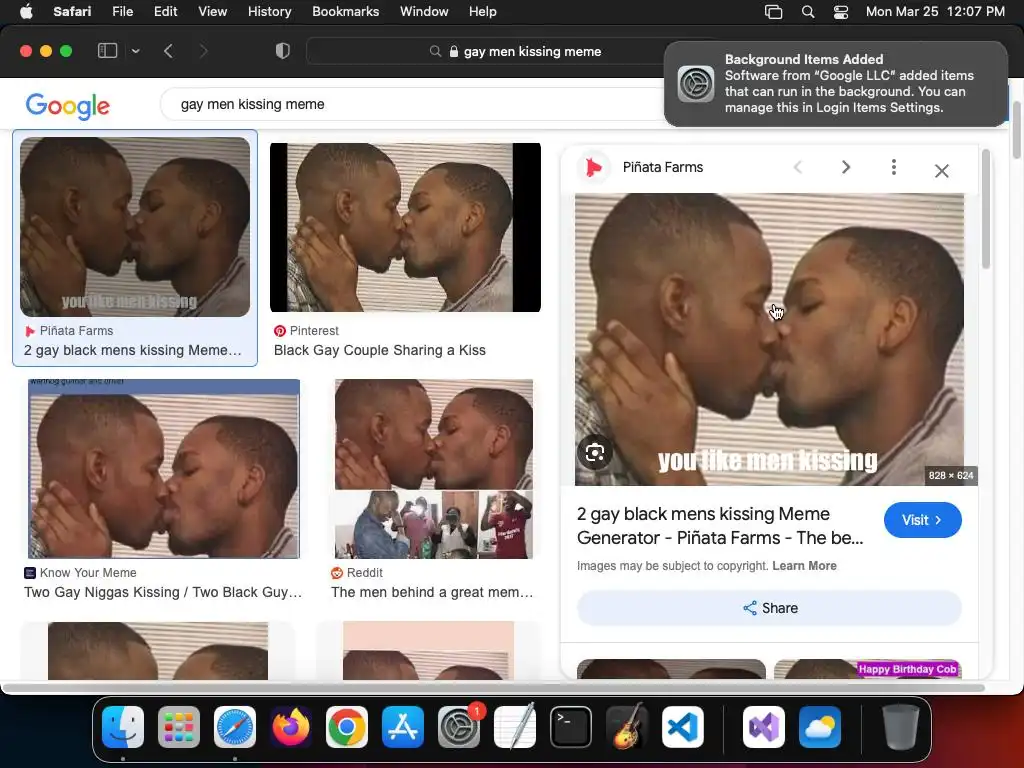Open the cloud weather app in Dock
This screenshot has height=768, width=1024.
(x=820, y=727)
